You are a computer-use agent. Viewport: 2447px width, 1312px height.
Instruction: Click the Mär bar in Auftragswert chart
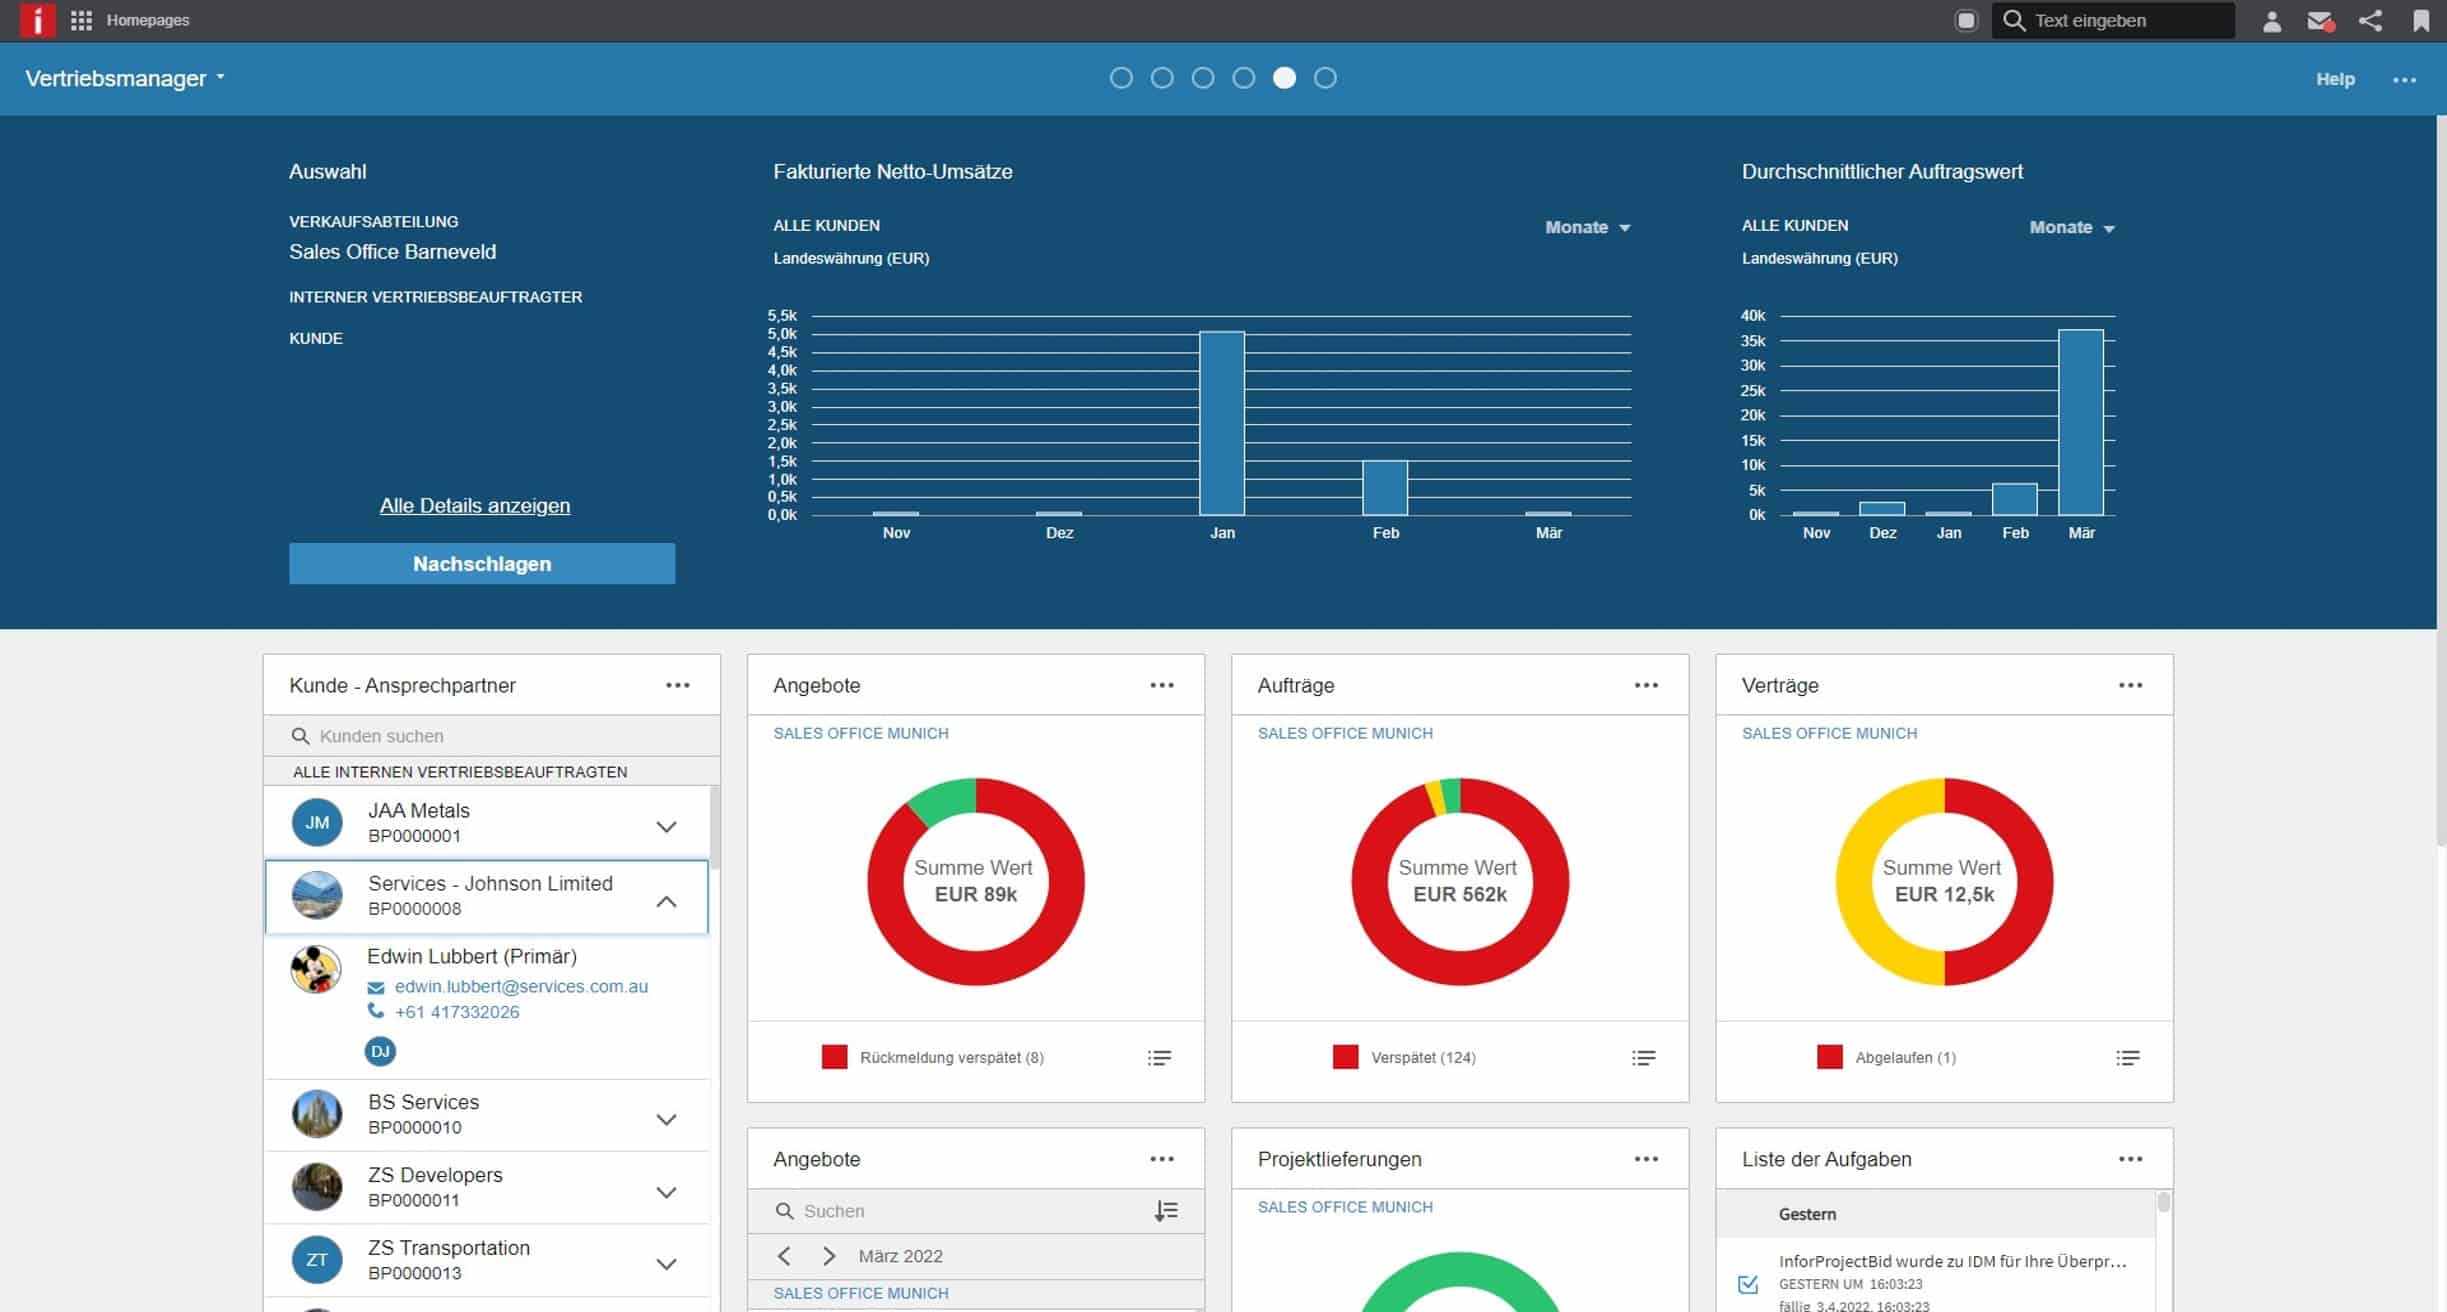(x=2081, y=422)
